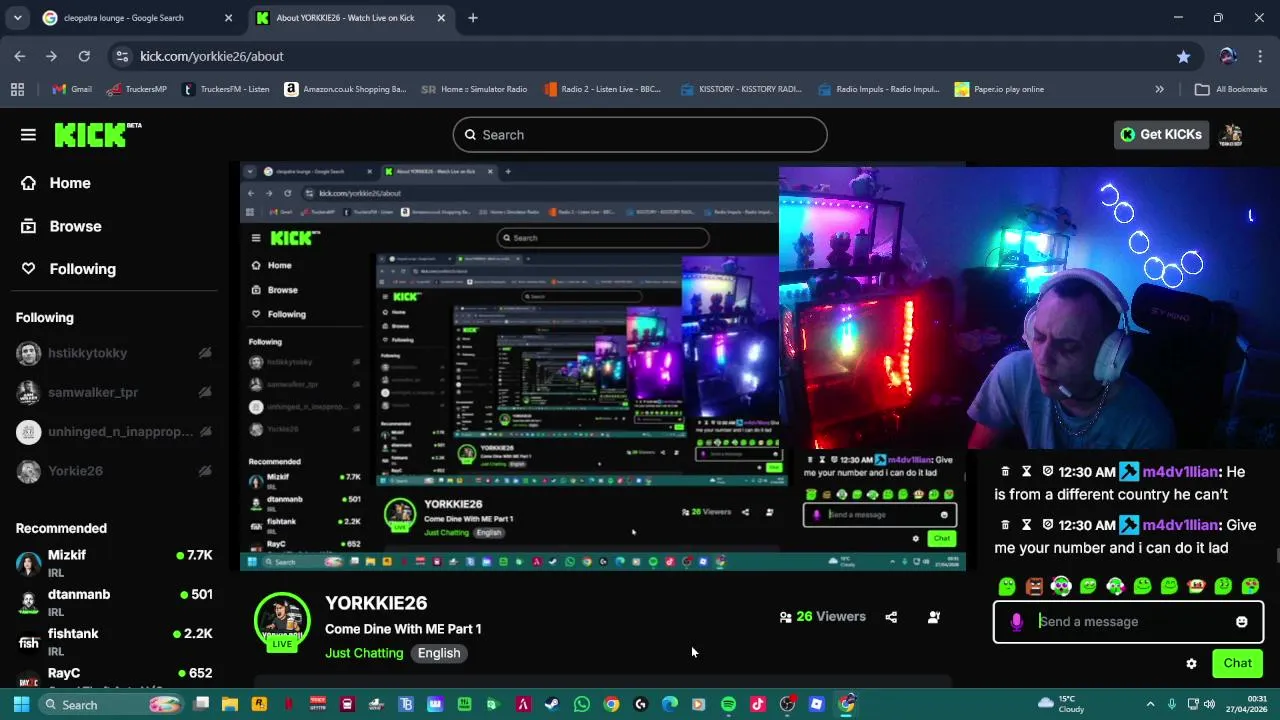
Task: Timeout m4dv1llian on first message
Action: click(1026, 472)
